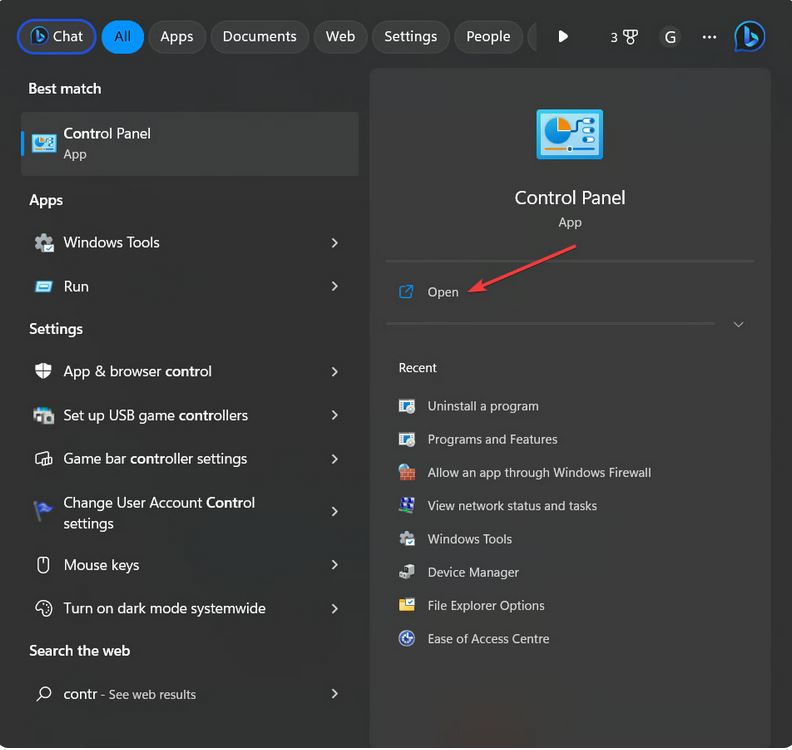Expand the Windows Tools result with its chevron
The width and height of the screenshot is (792, 750).
[x=334, y=243]
